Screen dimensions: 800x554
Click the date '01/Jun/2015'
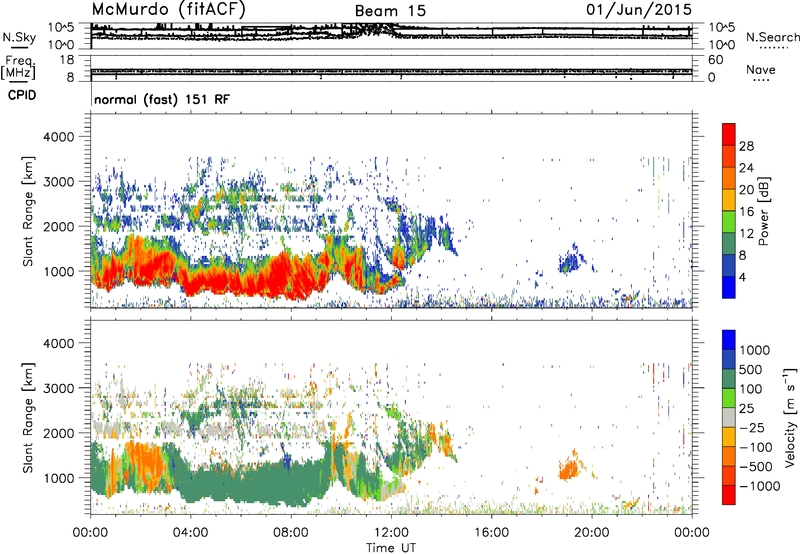coord(639,10)
